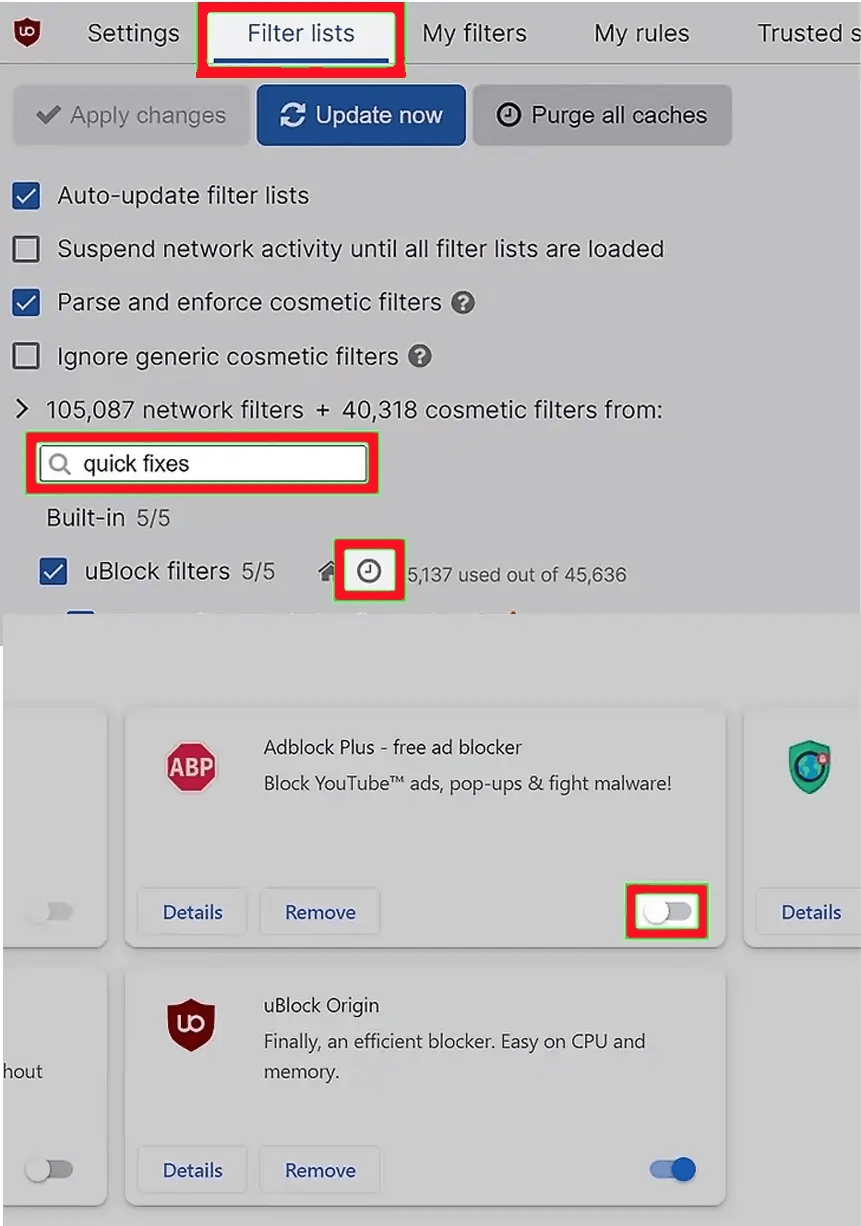Click the home icon next to uBlock filters

(x=326, y=572)
